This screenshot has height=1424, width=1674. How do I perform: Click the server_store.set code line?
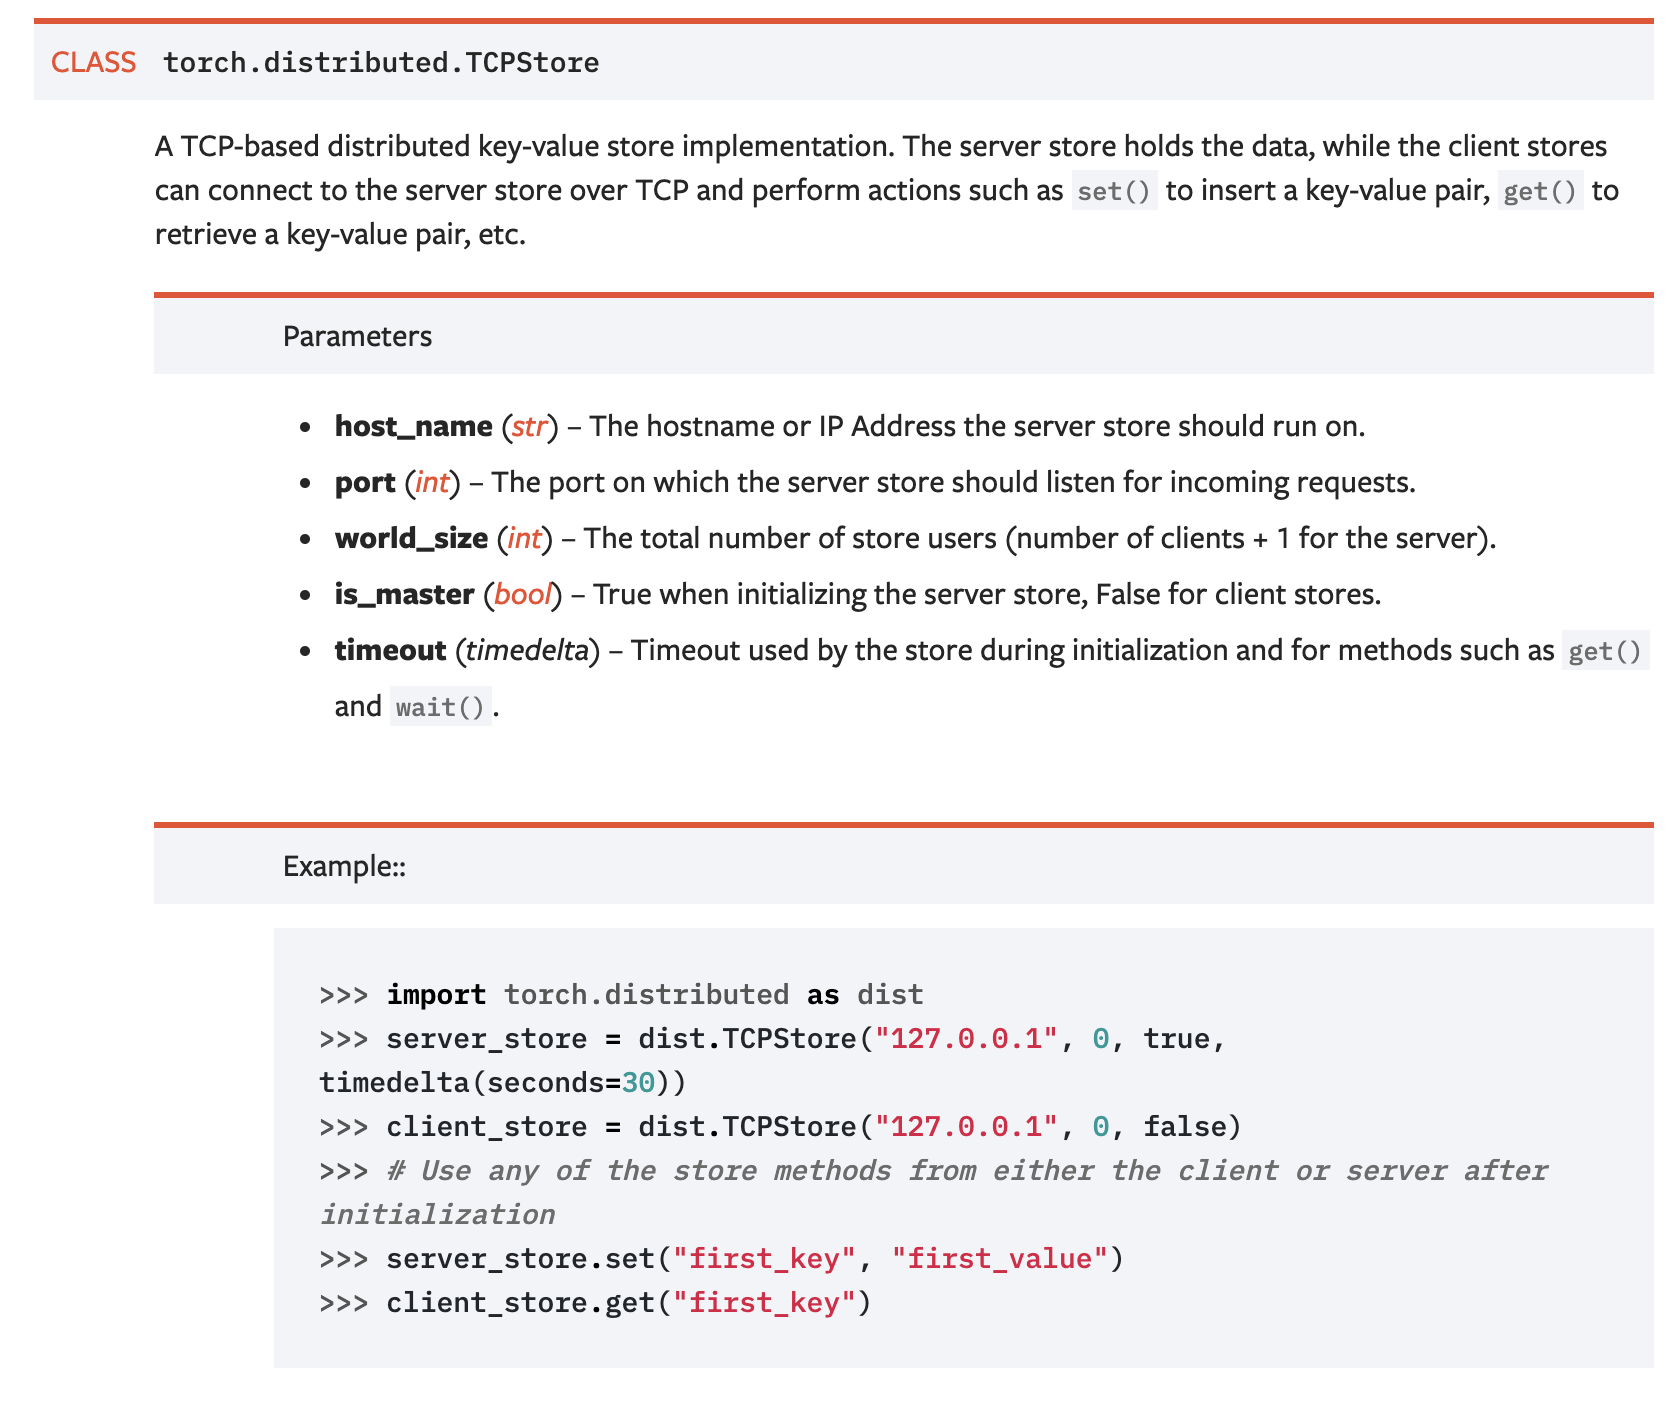(721, 1259)
